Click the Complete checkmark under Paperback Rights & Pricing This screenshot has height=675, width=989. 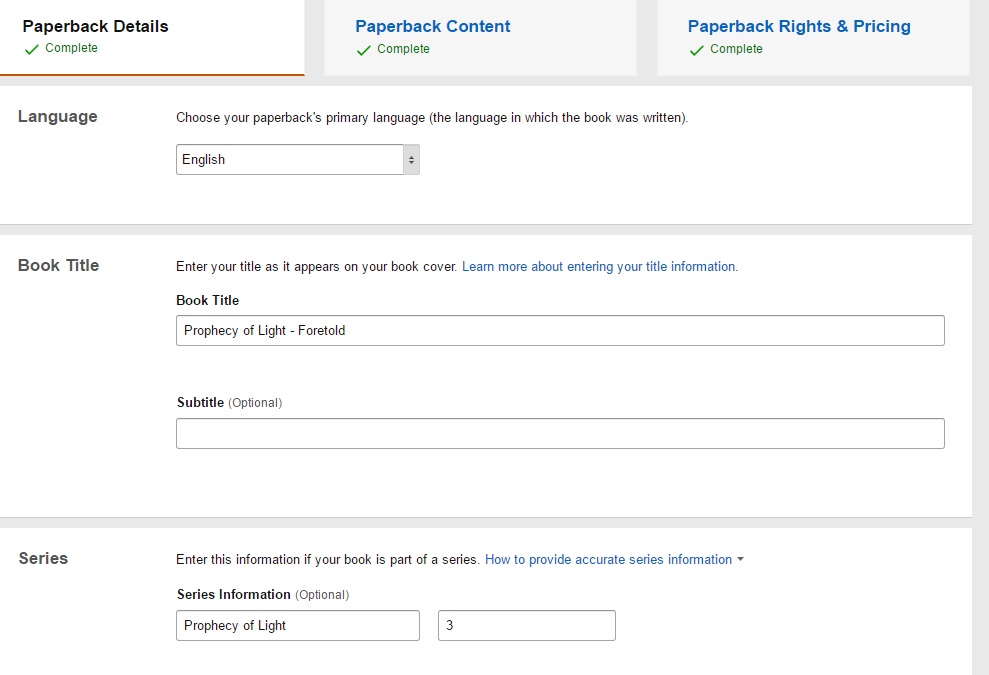tap(696, 49)
